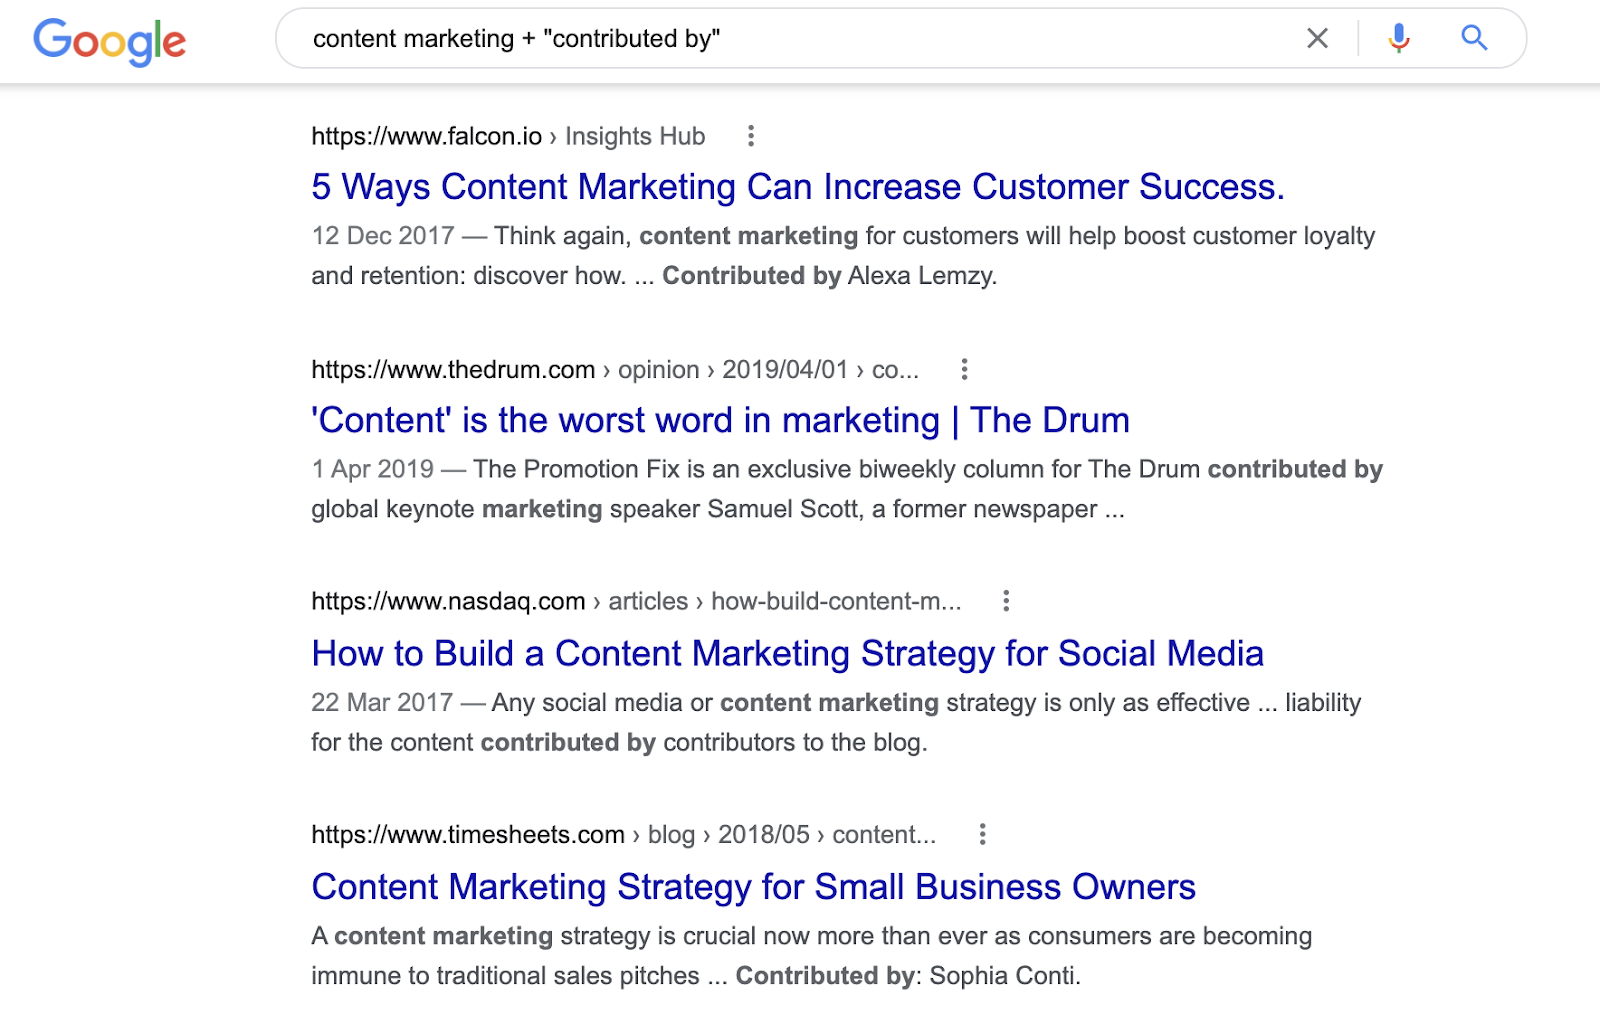Clear the search query with X icon

1317,38
